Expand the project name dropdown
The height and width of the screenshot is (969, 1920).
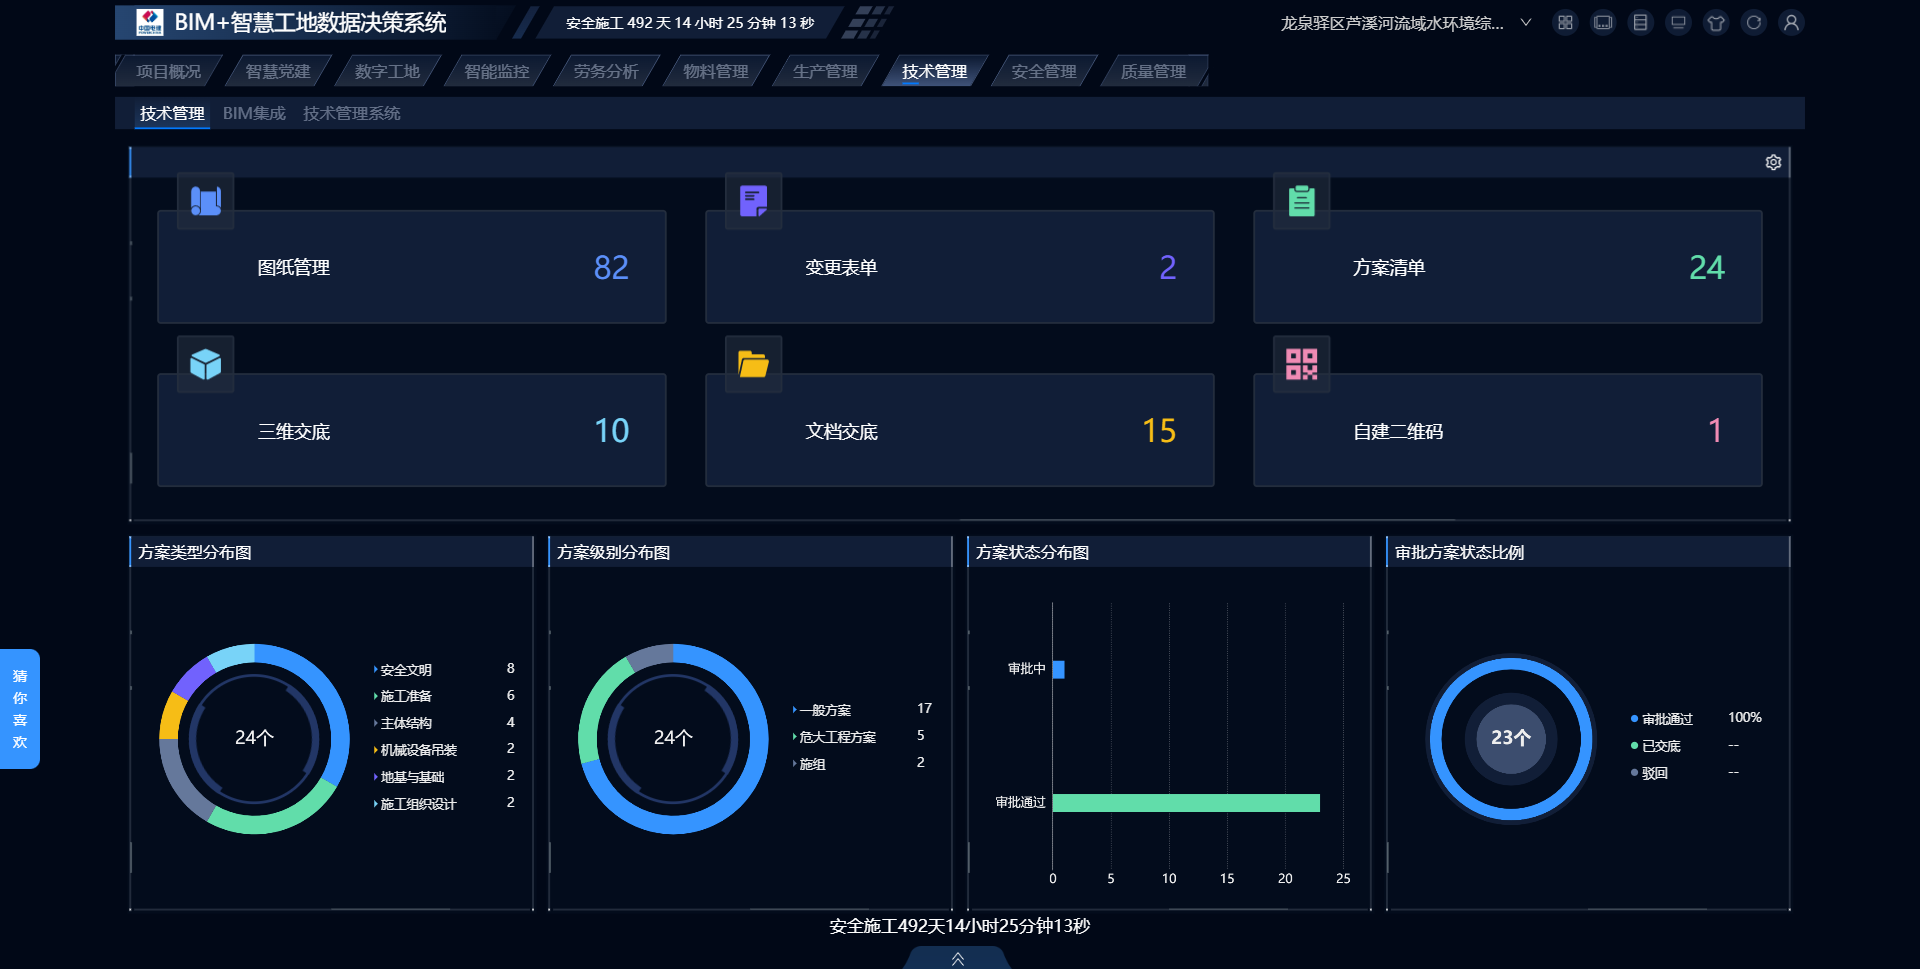pyautogui.click(x=1526, y=23)
